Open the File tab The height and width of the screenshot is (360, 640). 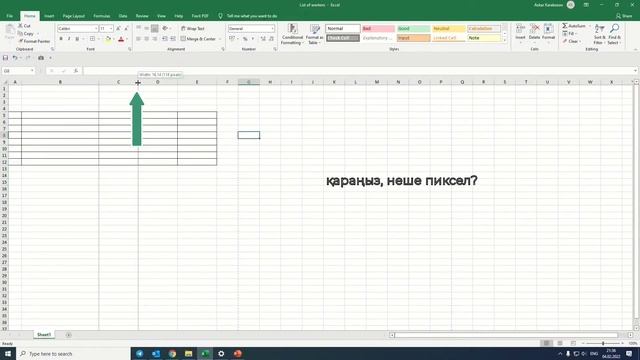click(9, 16)
